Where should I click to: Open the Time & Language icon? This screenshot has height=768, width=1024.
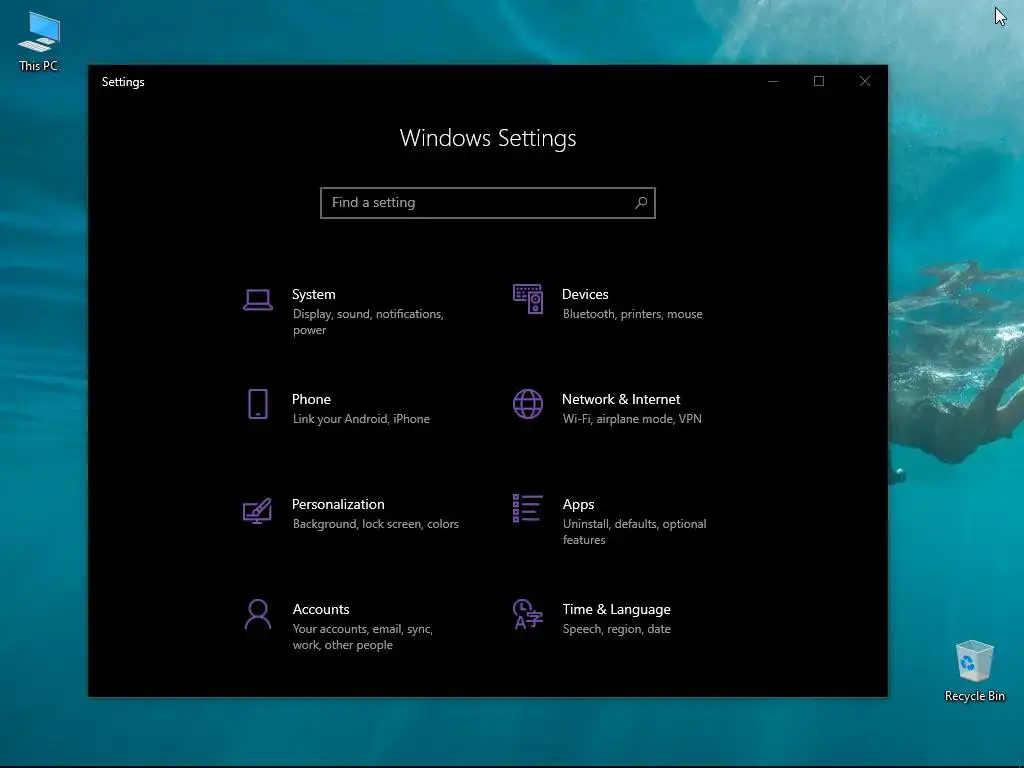point(528,614)
